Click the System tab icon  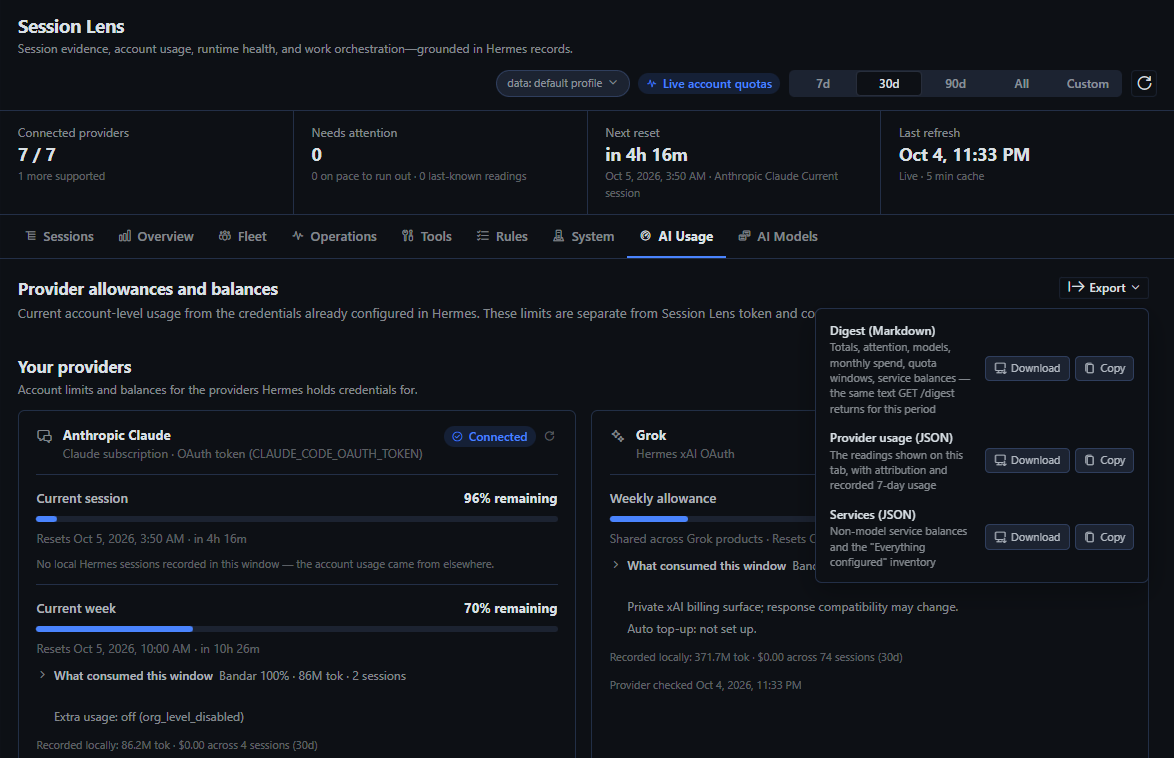(559, 236)
